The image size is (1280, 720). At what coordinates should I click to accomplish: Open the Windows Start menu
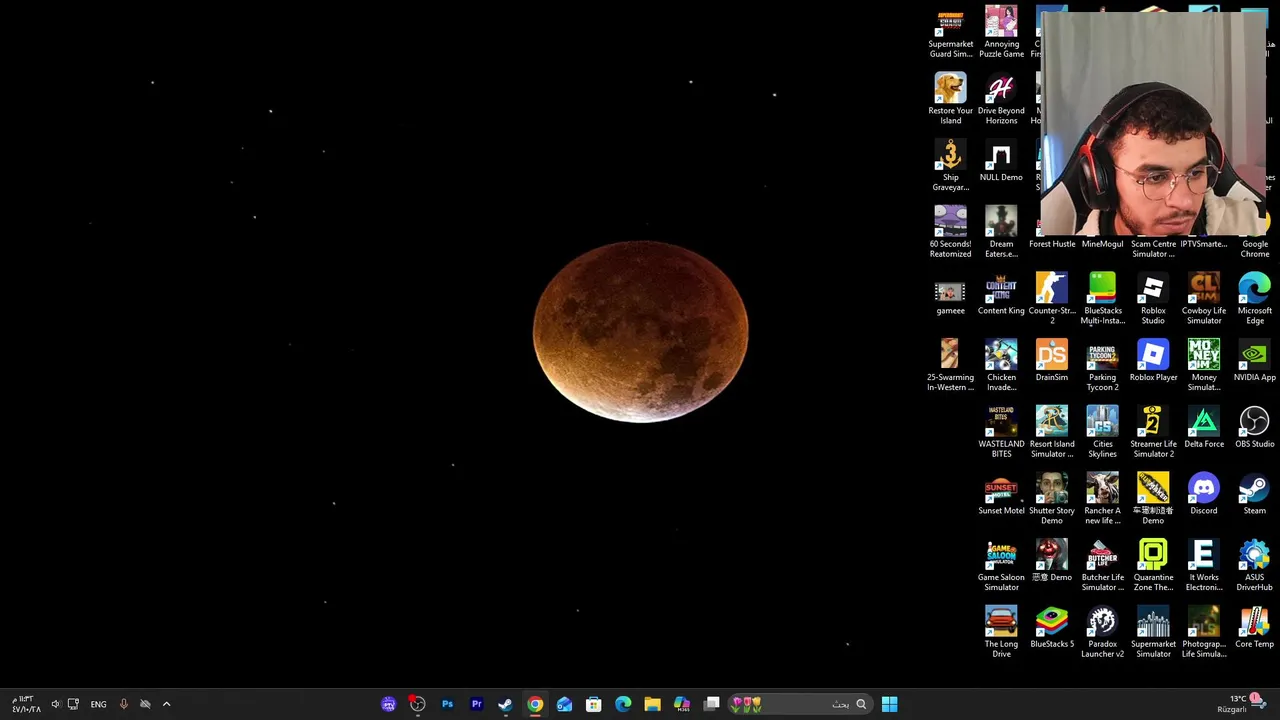coord(889,704)
